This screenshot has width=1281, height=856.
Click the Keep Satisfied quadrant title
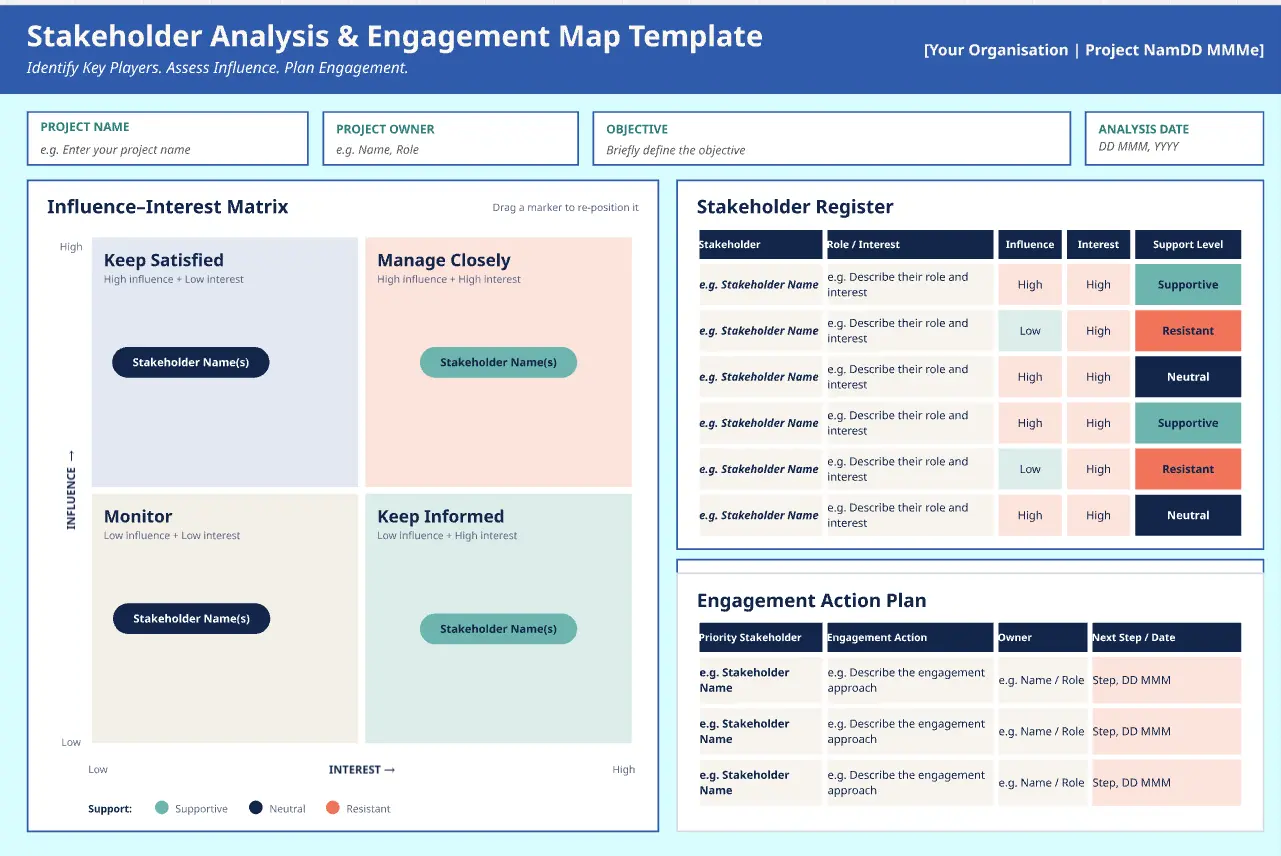tap(164, 260)
